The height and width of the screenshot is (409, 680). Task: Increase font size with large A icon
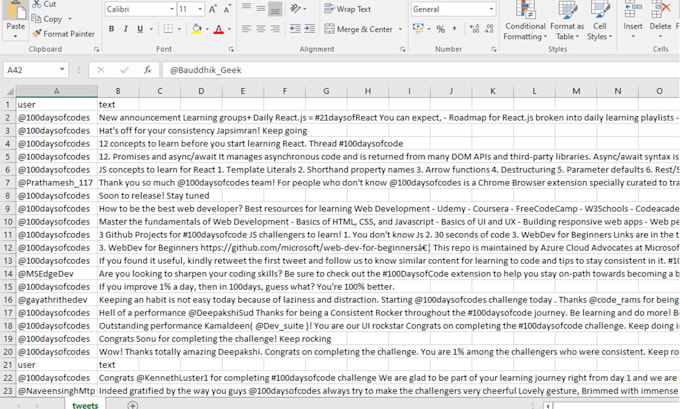[213, 9]
